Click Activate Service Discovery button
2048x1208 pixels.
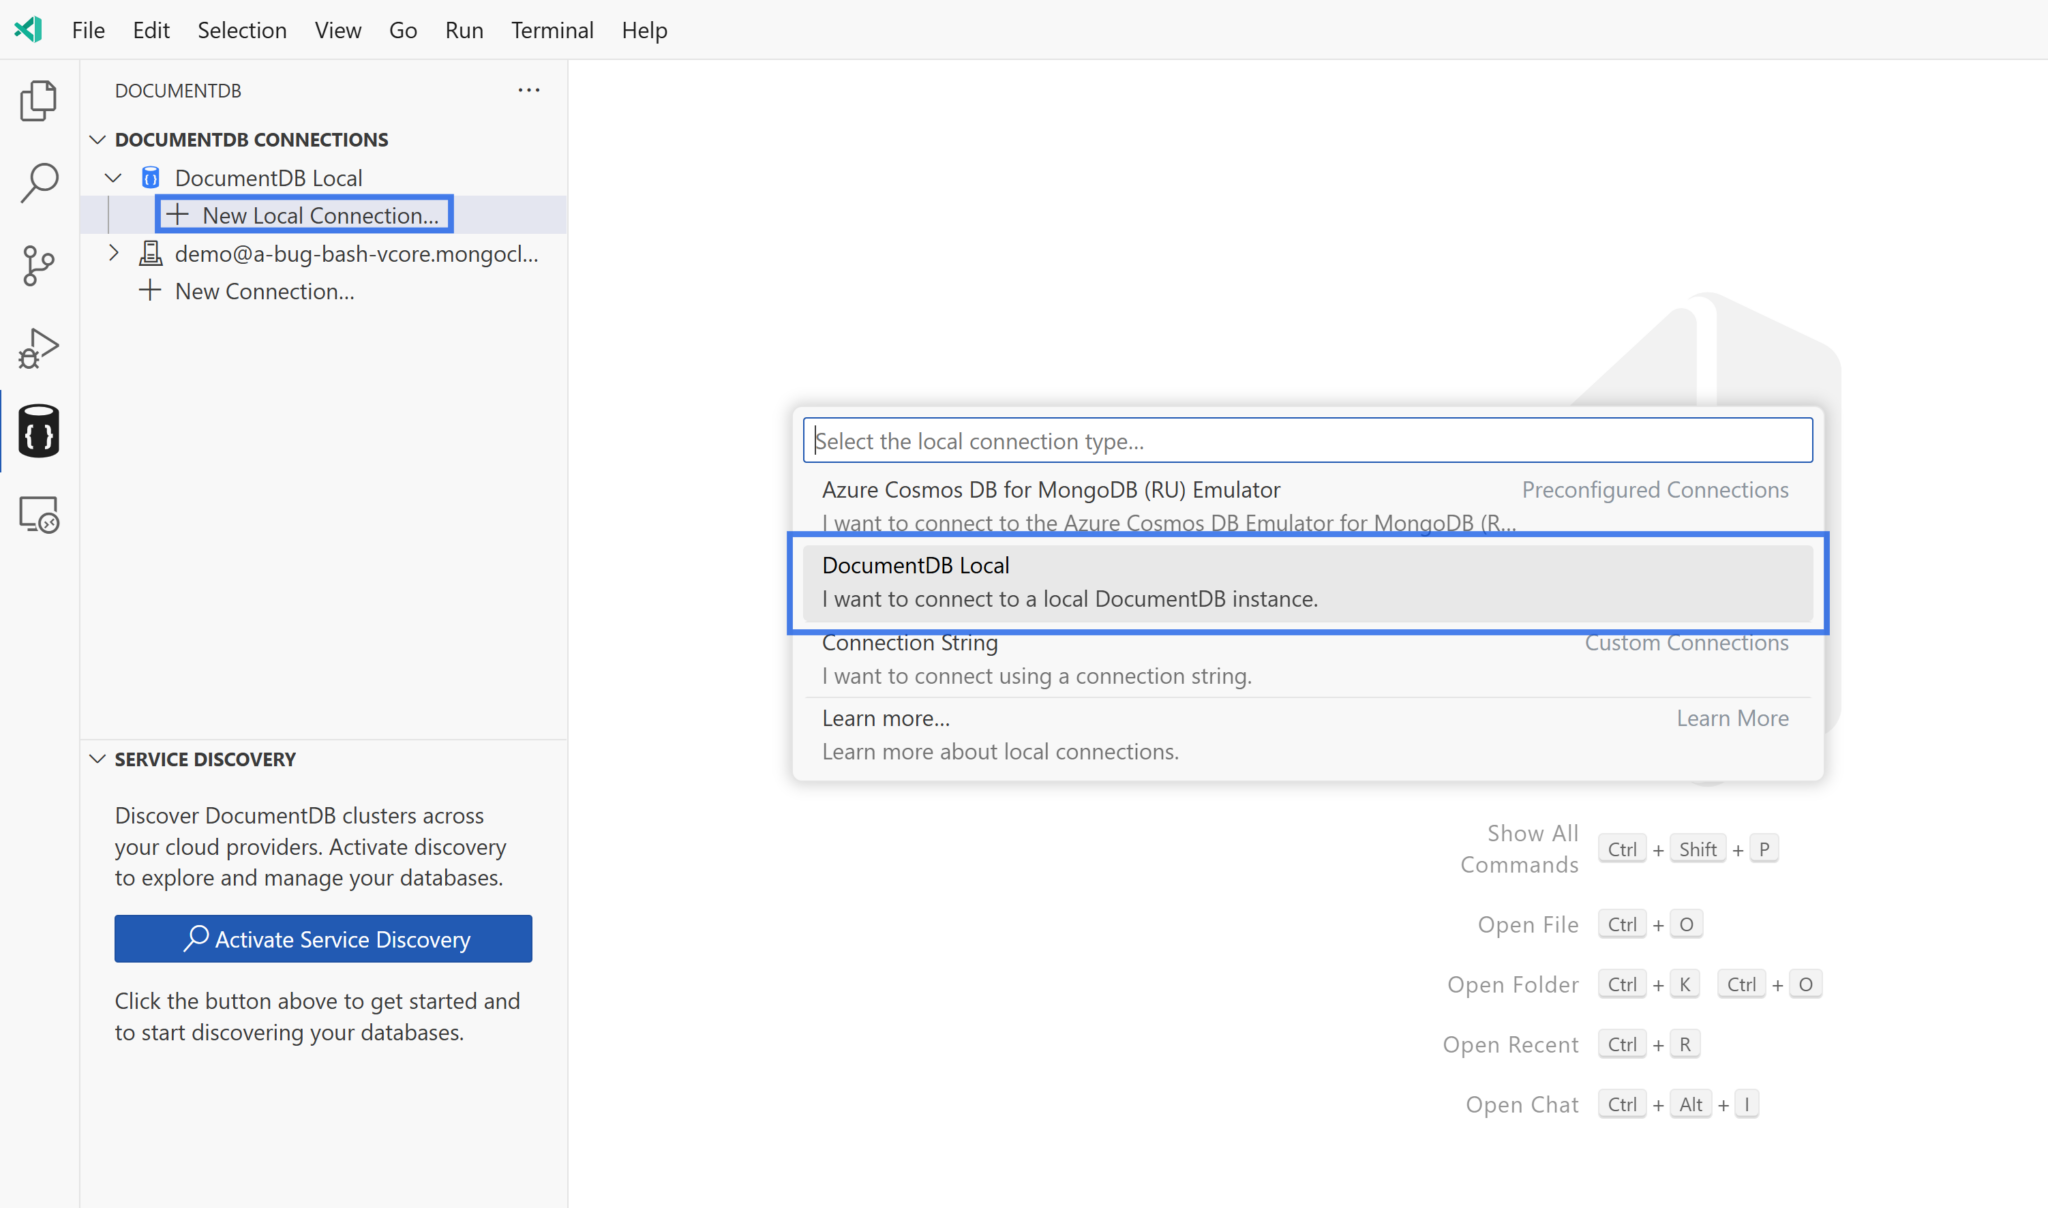(x=322, y=938)
